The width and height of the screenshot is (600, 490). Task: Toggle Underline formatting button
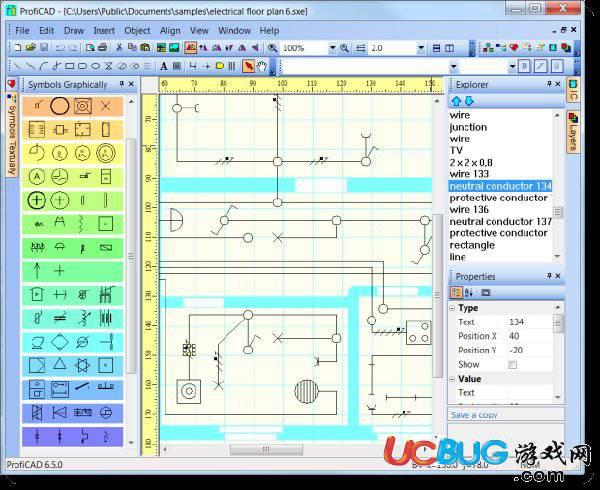click(x=557, y=67)
